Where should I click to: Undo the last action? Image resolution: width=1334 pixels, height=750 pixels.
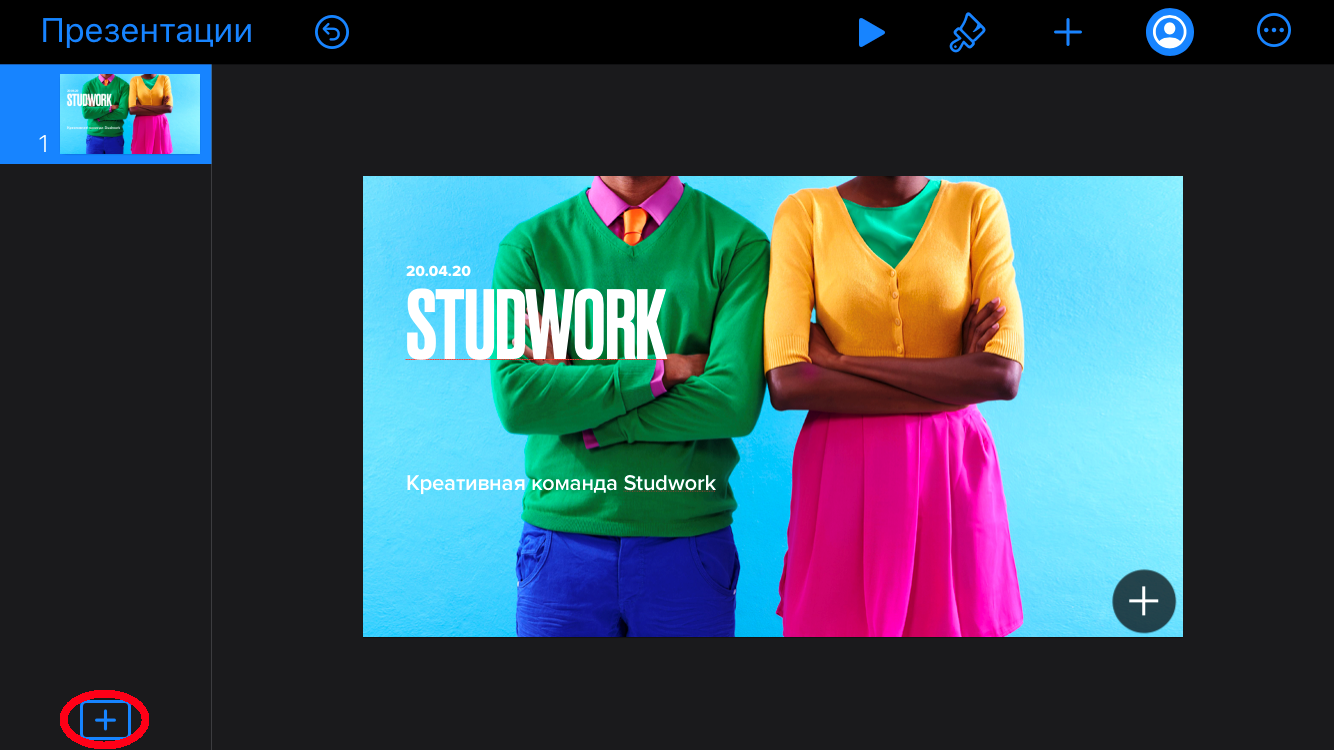pos(332,32)
